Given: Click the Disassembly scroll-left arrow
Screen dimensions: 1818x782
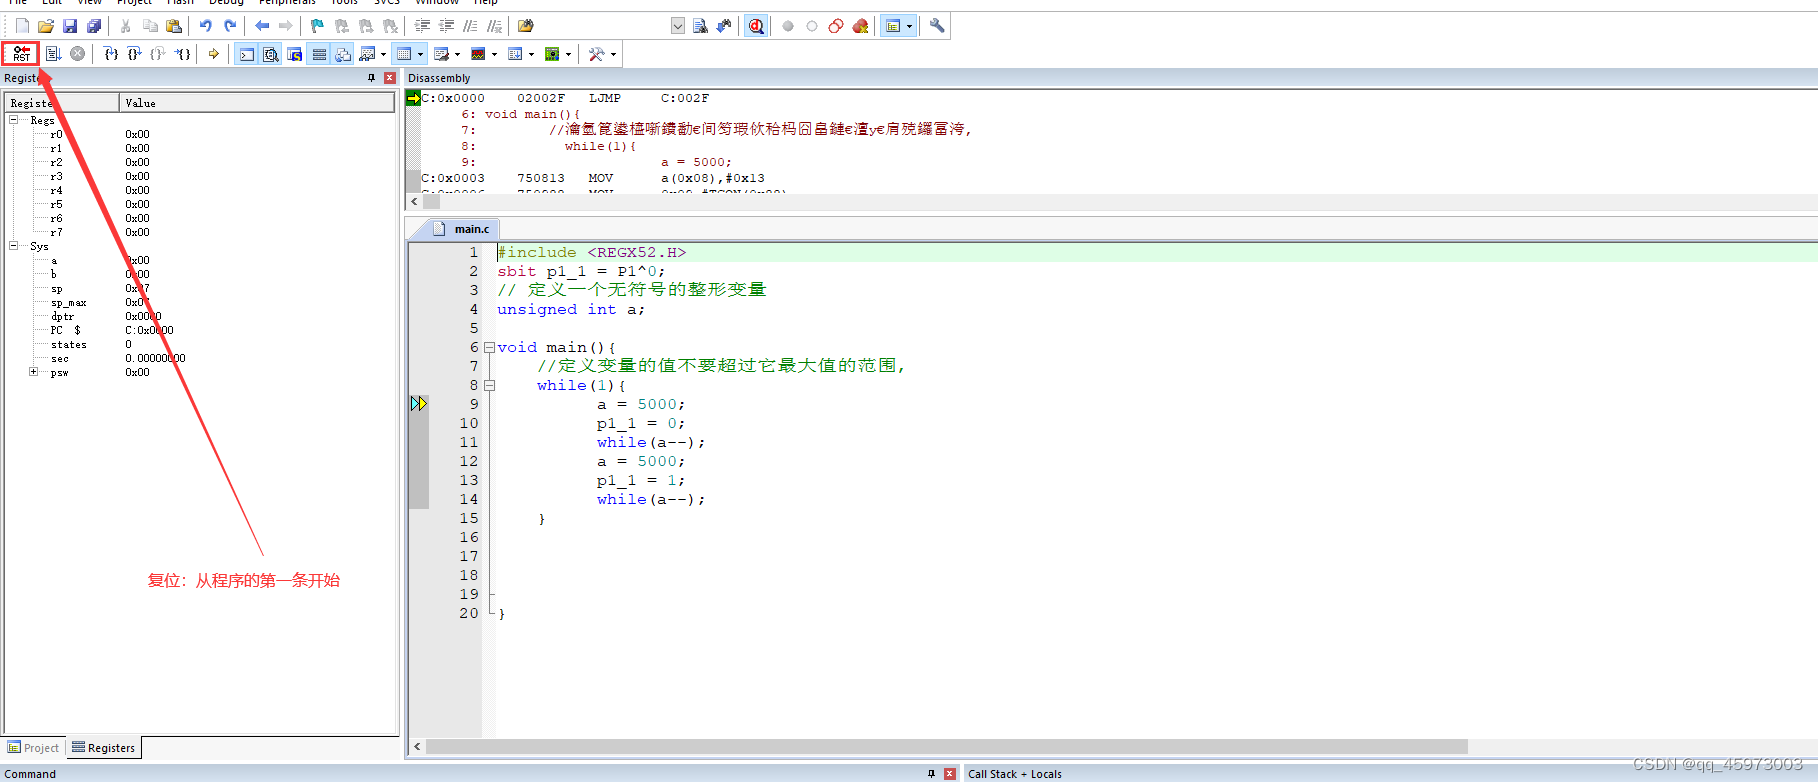Looking at the screenshot, I should (415, 202).
